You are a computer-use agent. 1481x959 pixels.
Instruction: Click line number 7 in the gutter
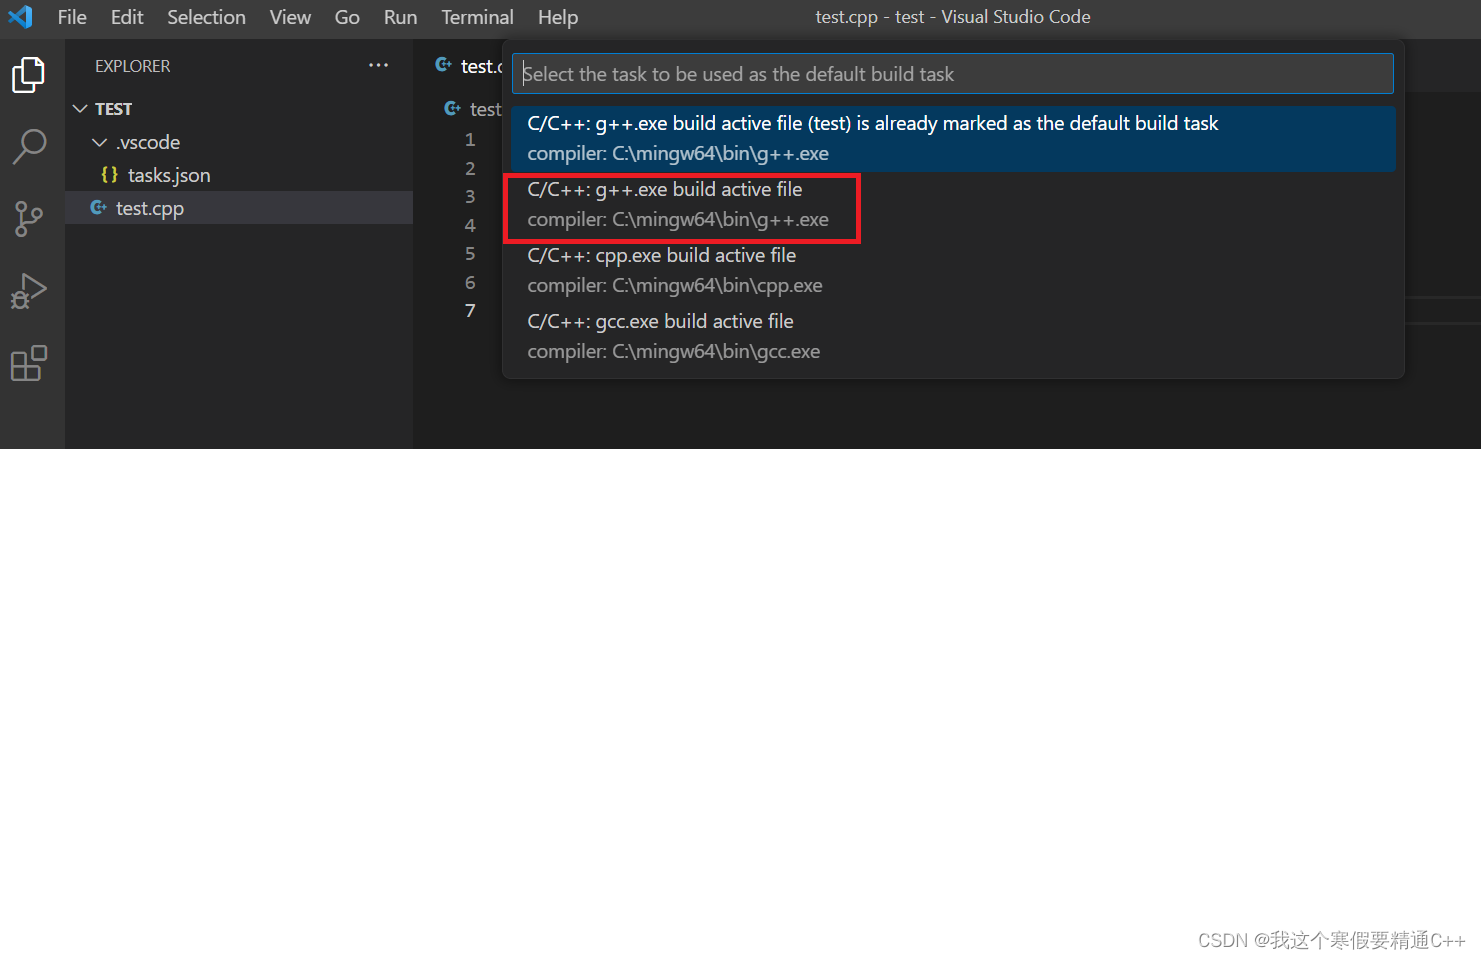click(470, 311)
